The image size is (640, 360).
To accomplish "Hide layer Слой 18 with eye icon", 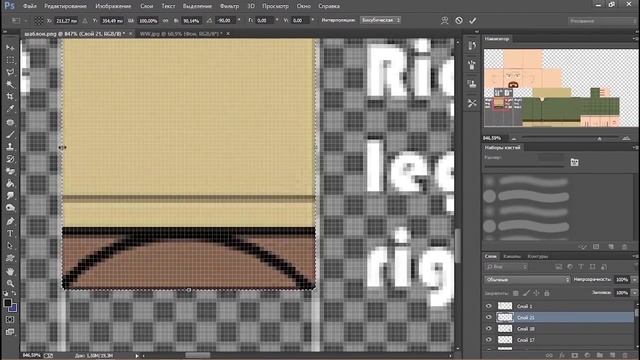I will pos(489,328).
